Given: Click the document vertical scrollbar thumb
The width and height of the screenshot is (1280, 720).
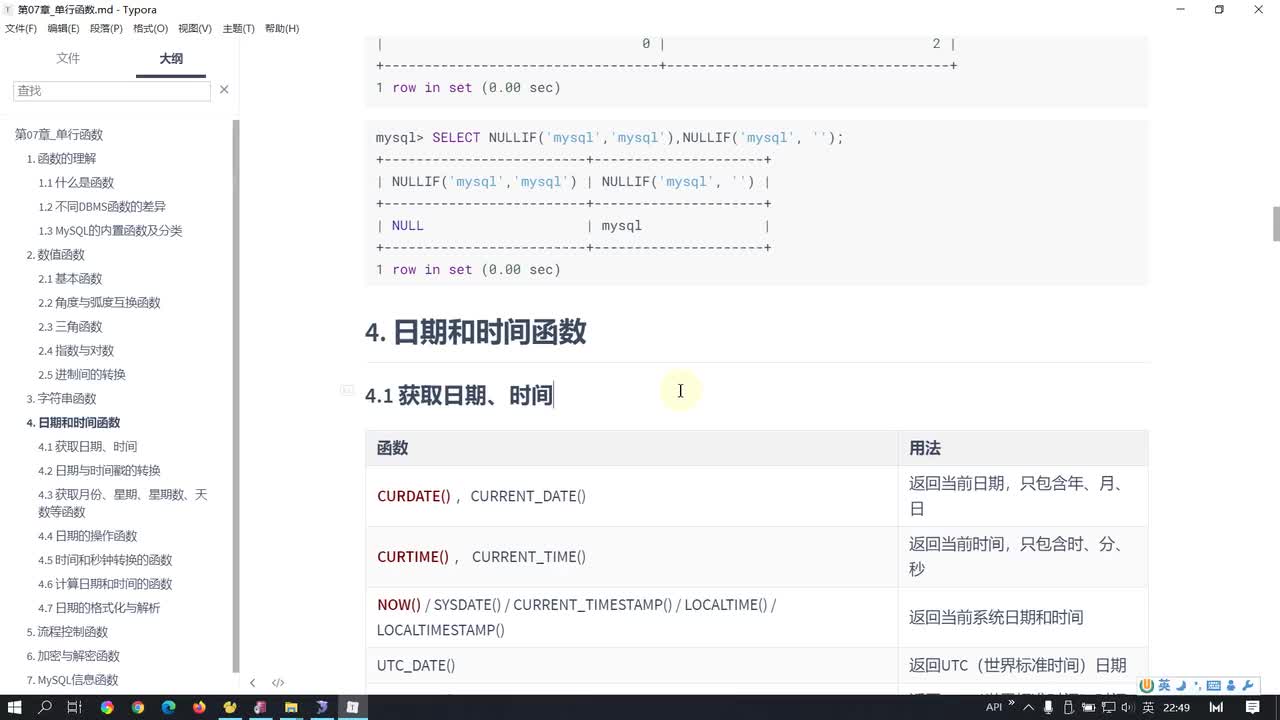Looking at the screenshot, I should (x=1276, y=224).
